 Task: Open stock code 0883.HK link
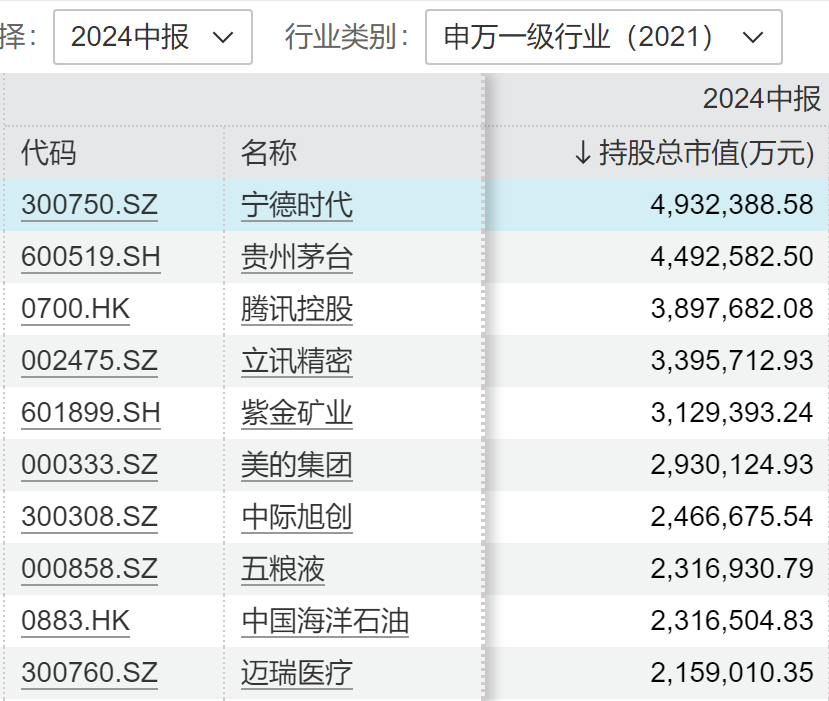[76, 621]
